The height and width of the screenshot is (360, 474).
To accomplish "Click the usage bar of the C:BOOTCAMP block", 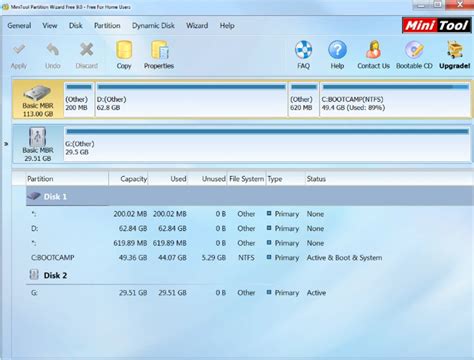I will [396, 87].
